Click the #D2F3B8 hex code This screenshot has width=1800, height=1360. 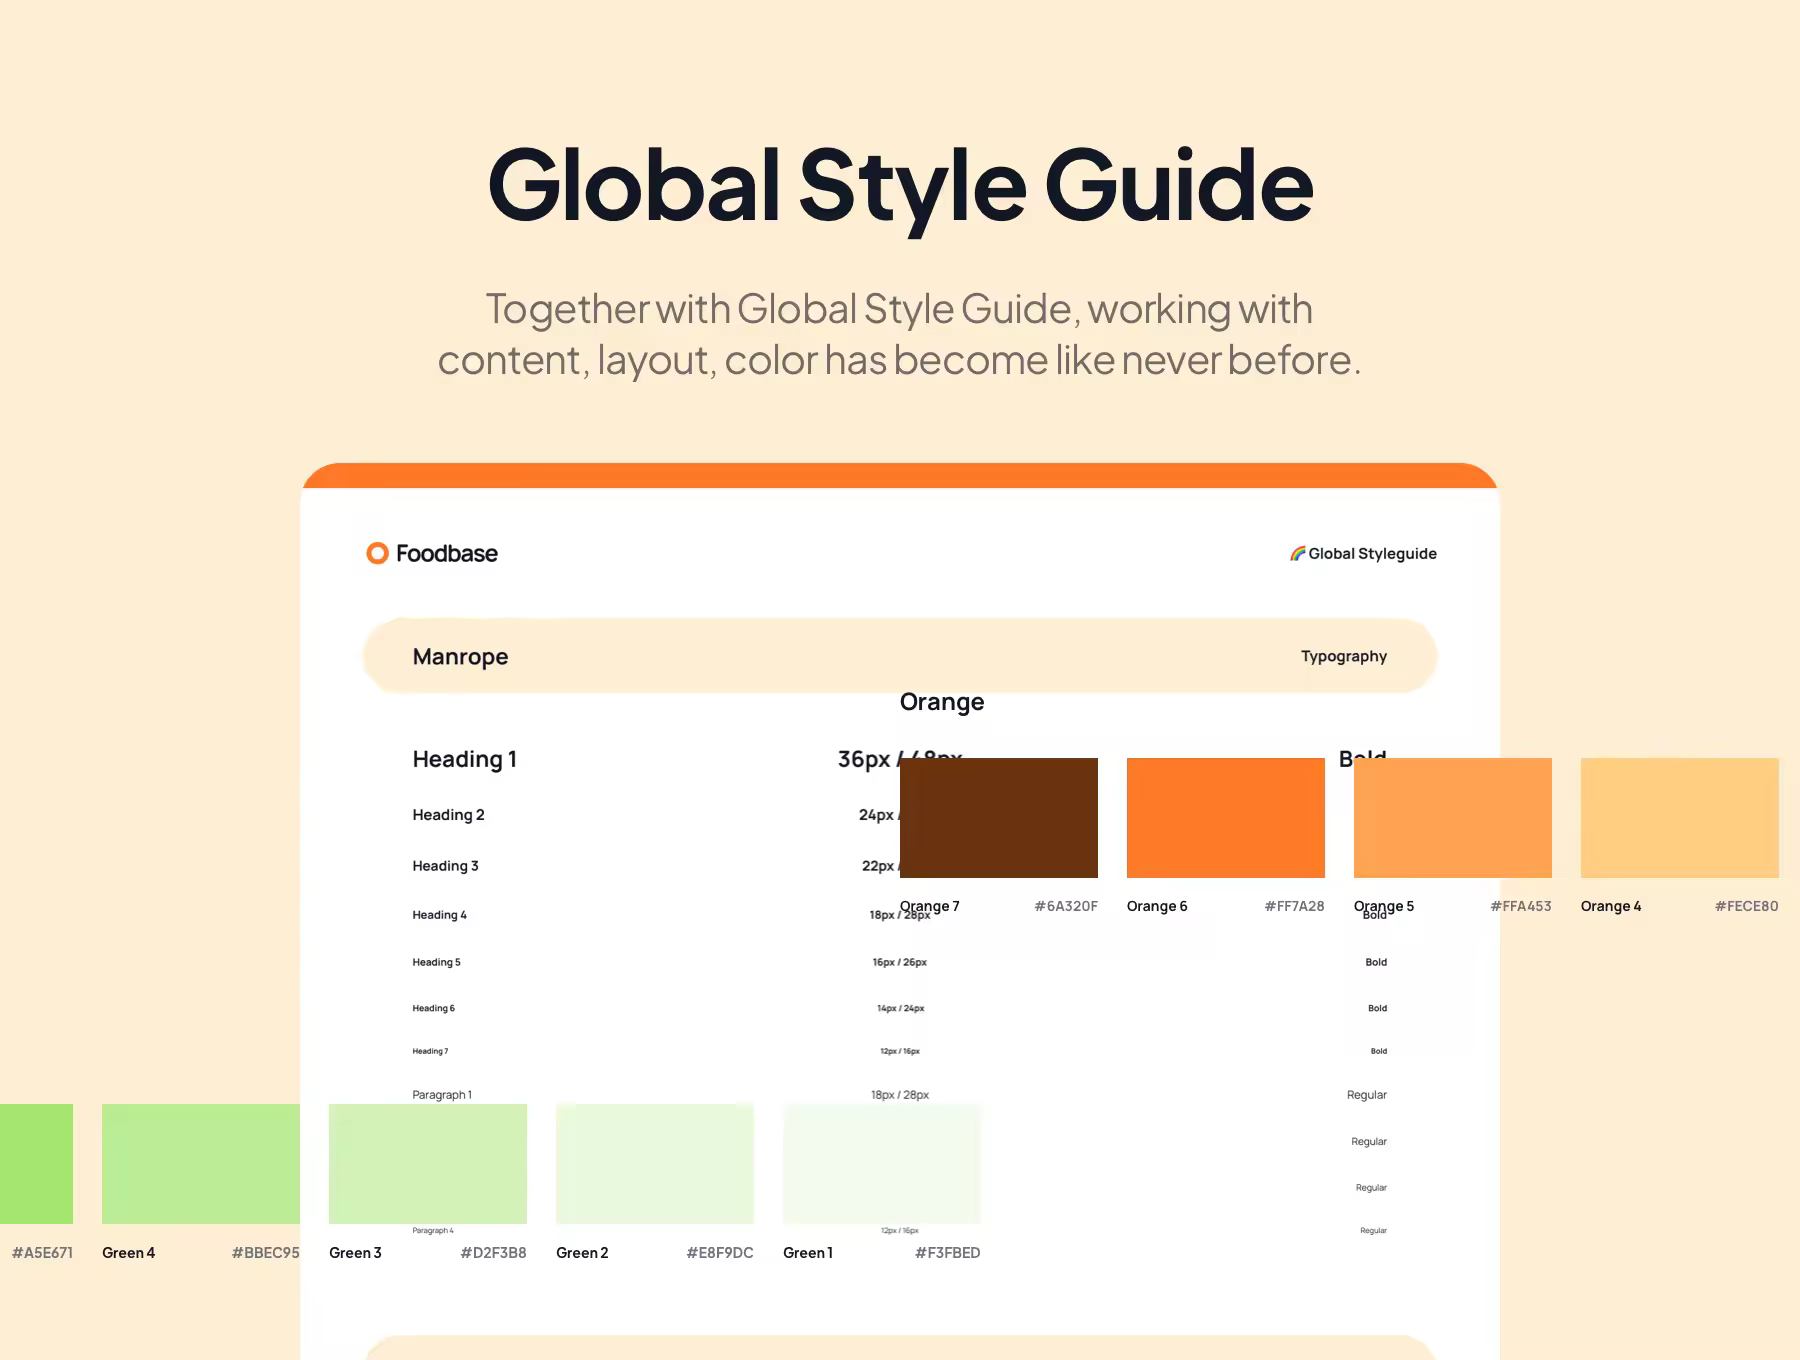(x=494, y=1253)
